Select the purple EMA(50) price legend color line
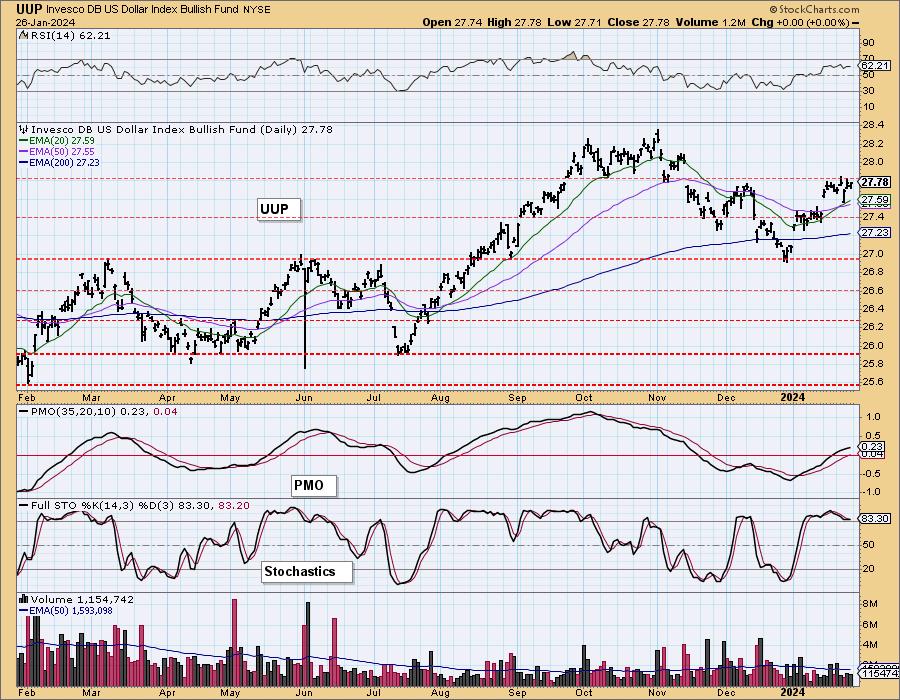The width and height of the screenshot is (900, 700). (x=24, y=151)
